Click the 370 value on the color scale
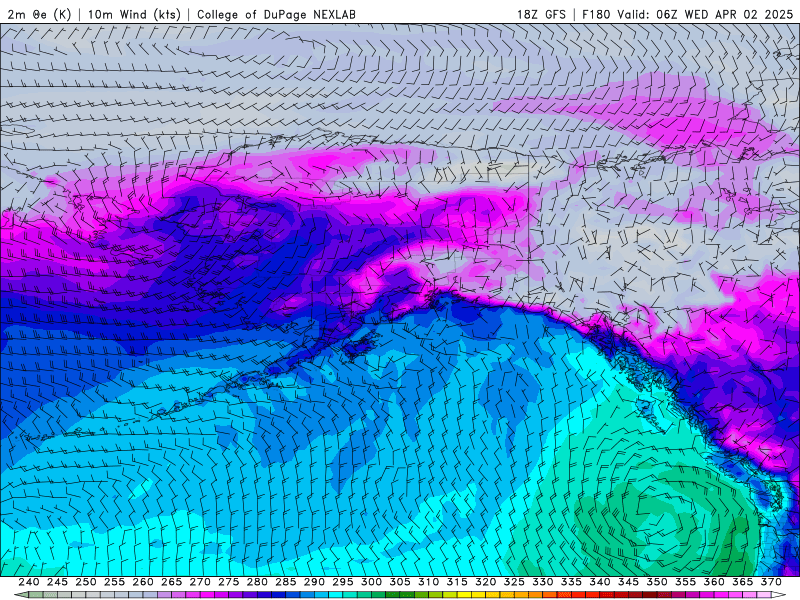This screenshot has height=600, width=800. point(771,582)
